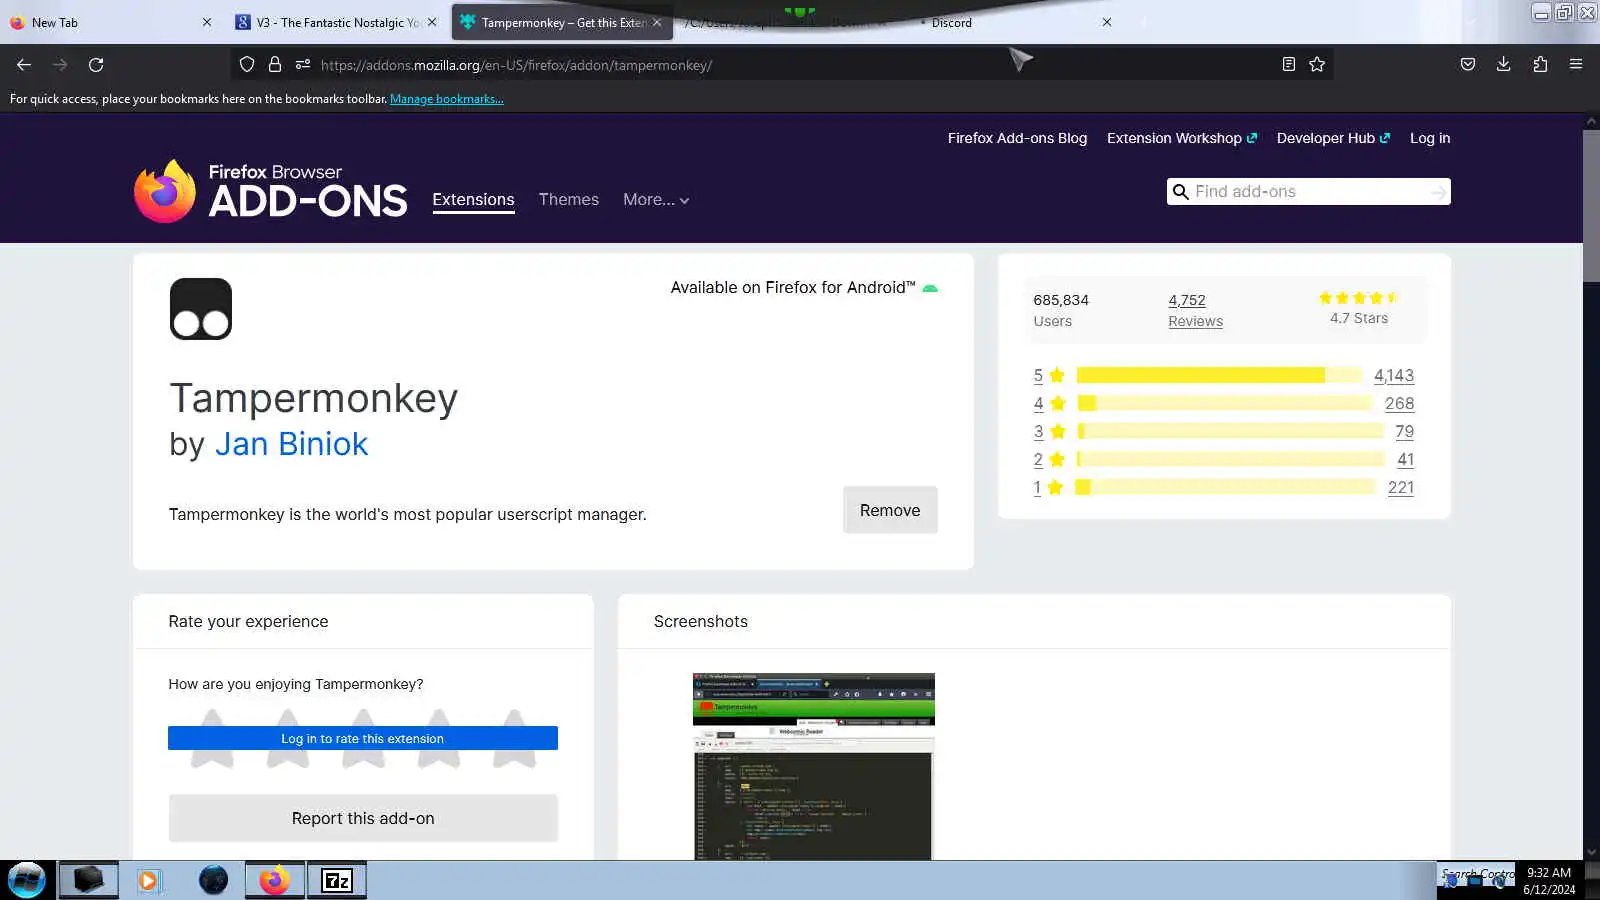Open the 268 four-star reviews count
This screenshot has height=900, width=1600.
pos(1399,403)
